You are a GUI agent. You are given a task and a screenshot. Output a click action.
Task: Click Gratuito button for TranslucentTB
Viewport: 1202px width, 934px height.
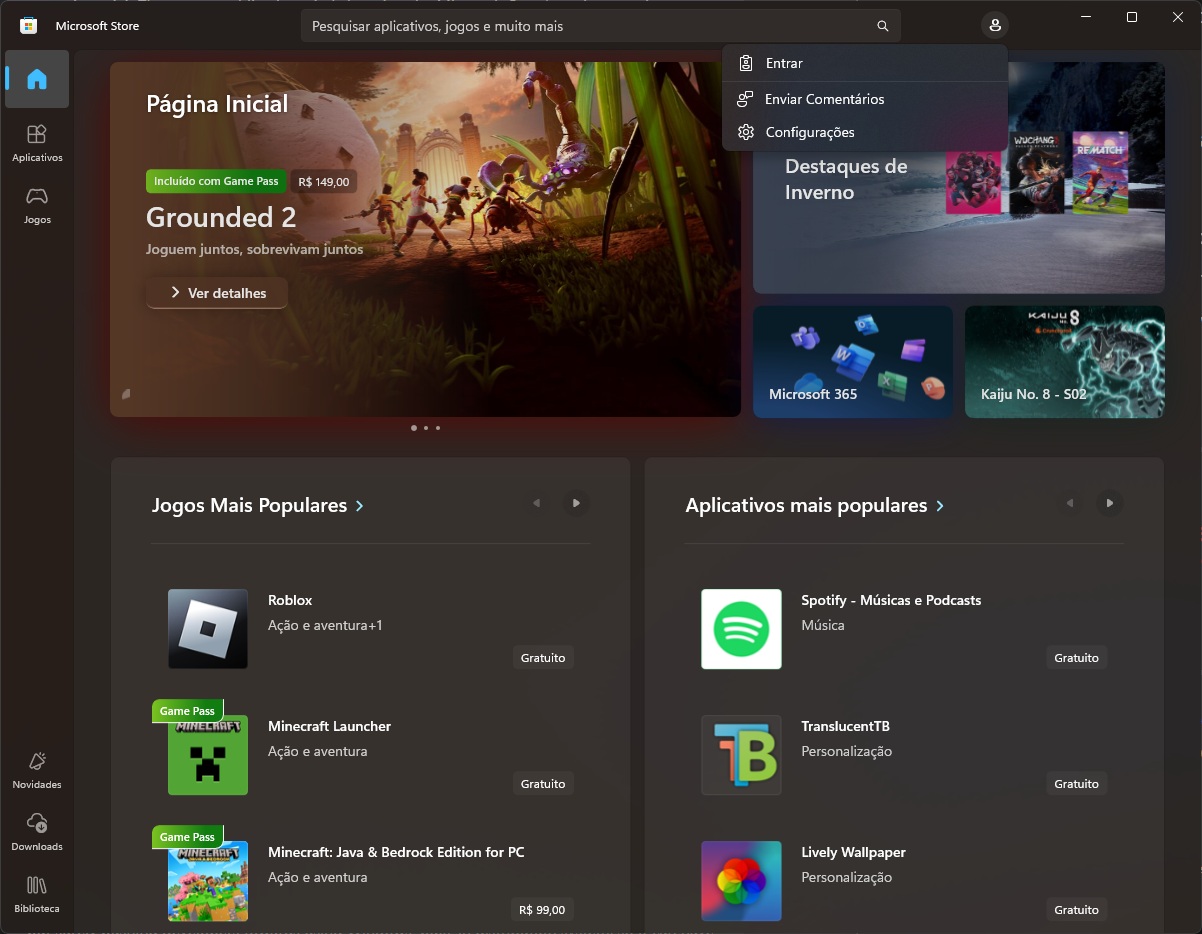pyautogui.click(x=1077, y=784)
